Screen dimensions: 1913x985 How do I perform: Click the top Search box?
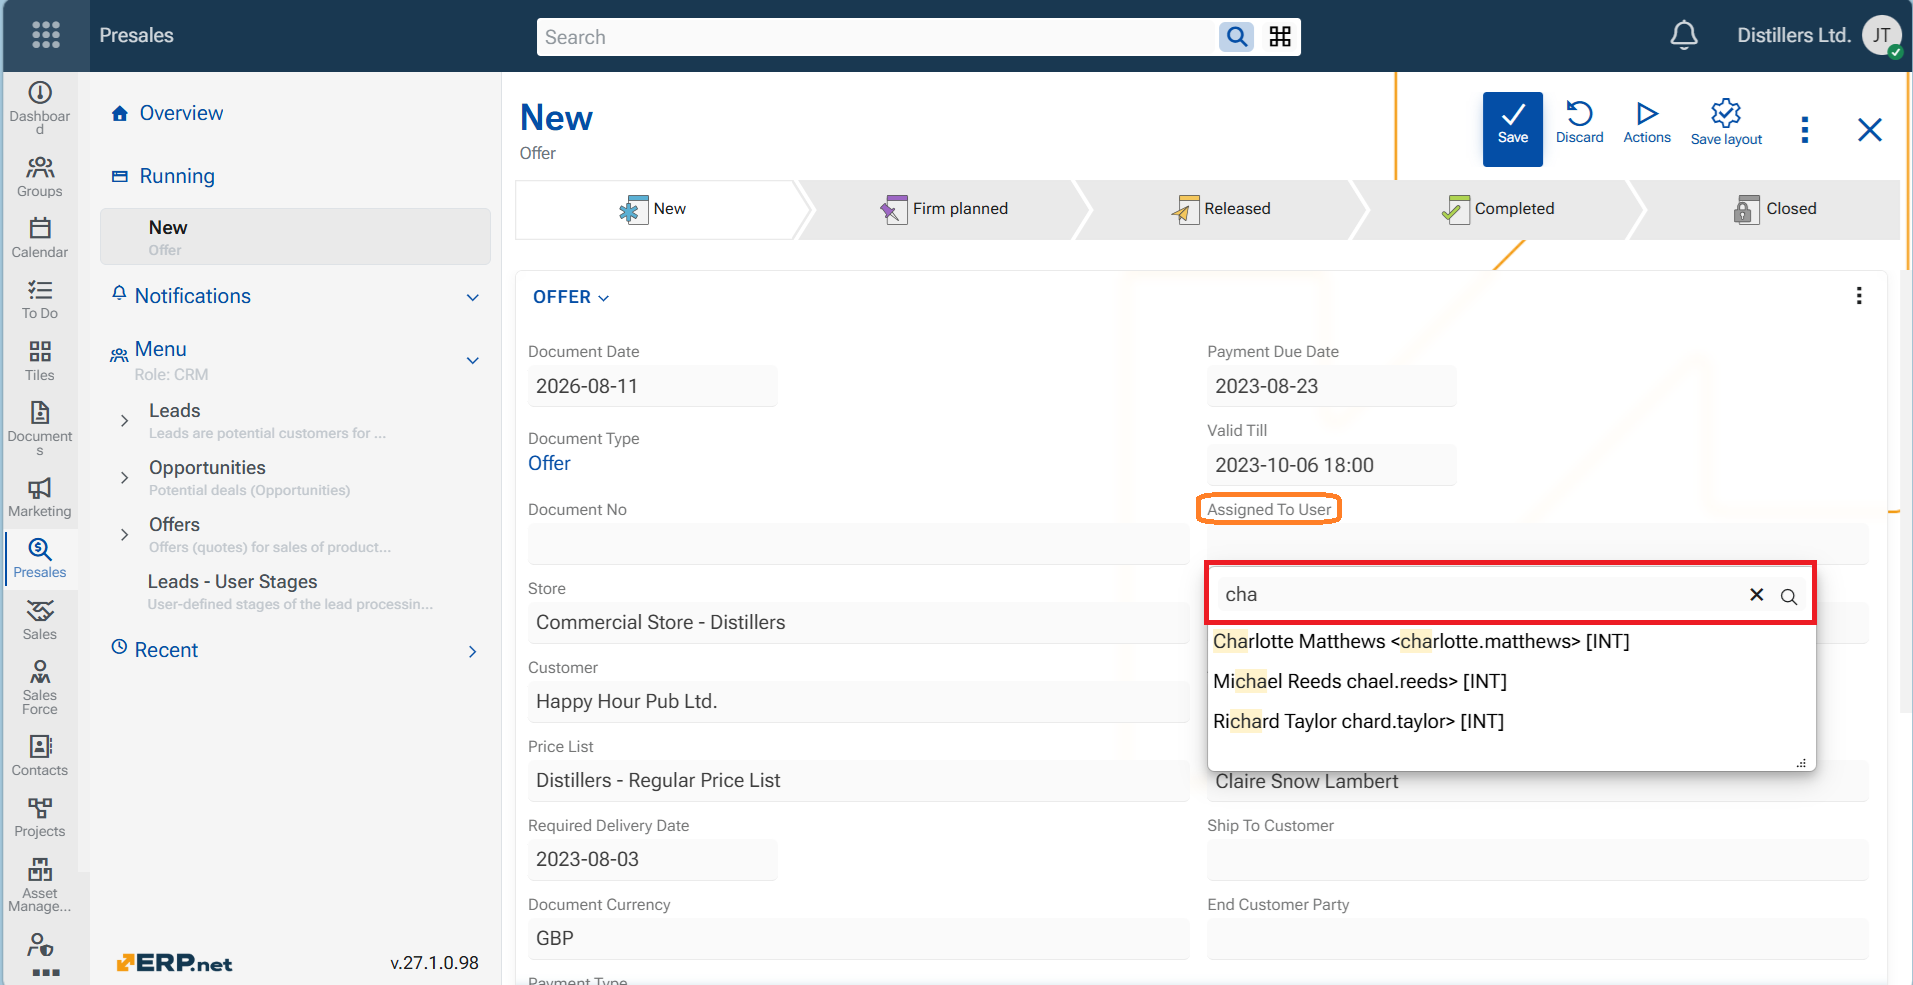(x=878, y=37)
